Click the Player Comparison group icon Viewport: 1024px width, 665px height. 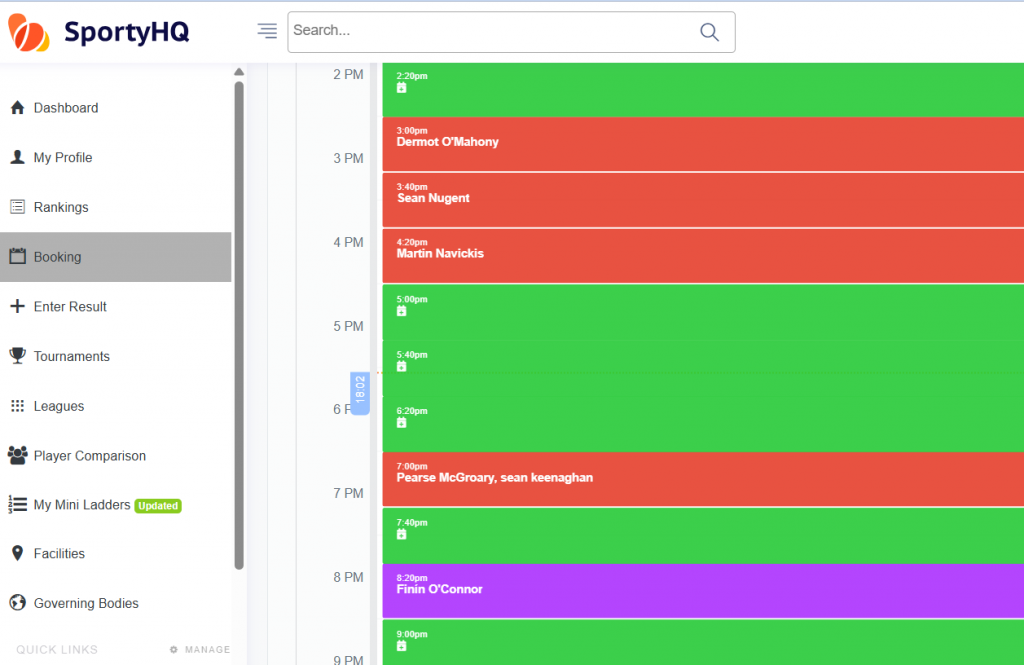[x=17, y=456]
